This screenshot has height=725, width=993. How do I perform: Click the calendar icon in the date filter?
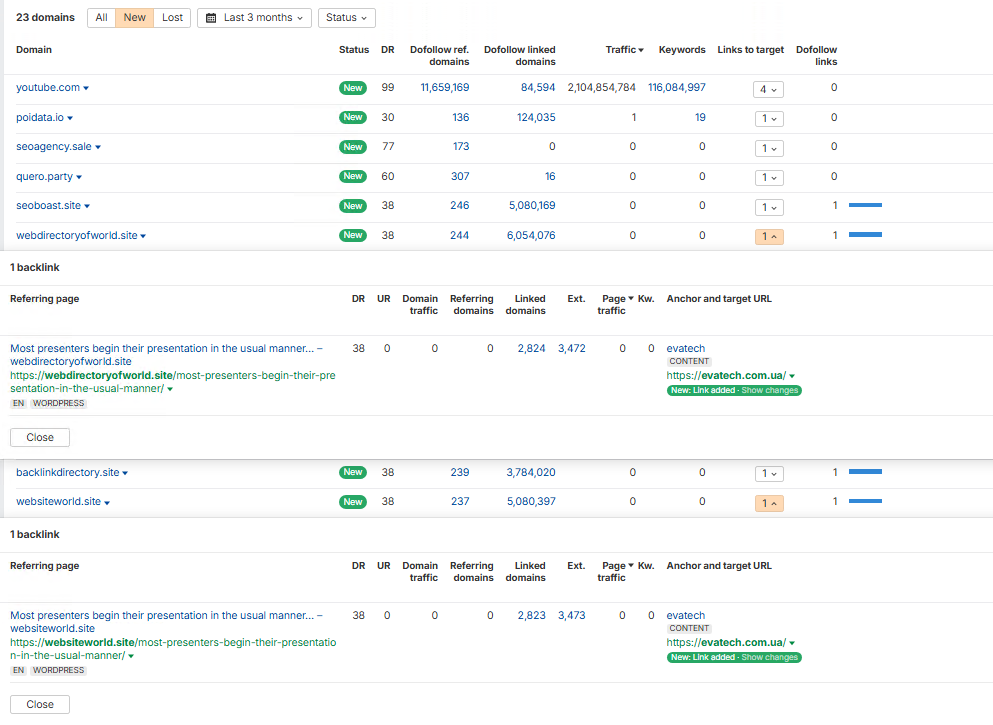click(211, 18)
